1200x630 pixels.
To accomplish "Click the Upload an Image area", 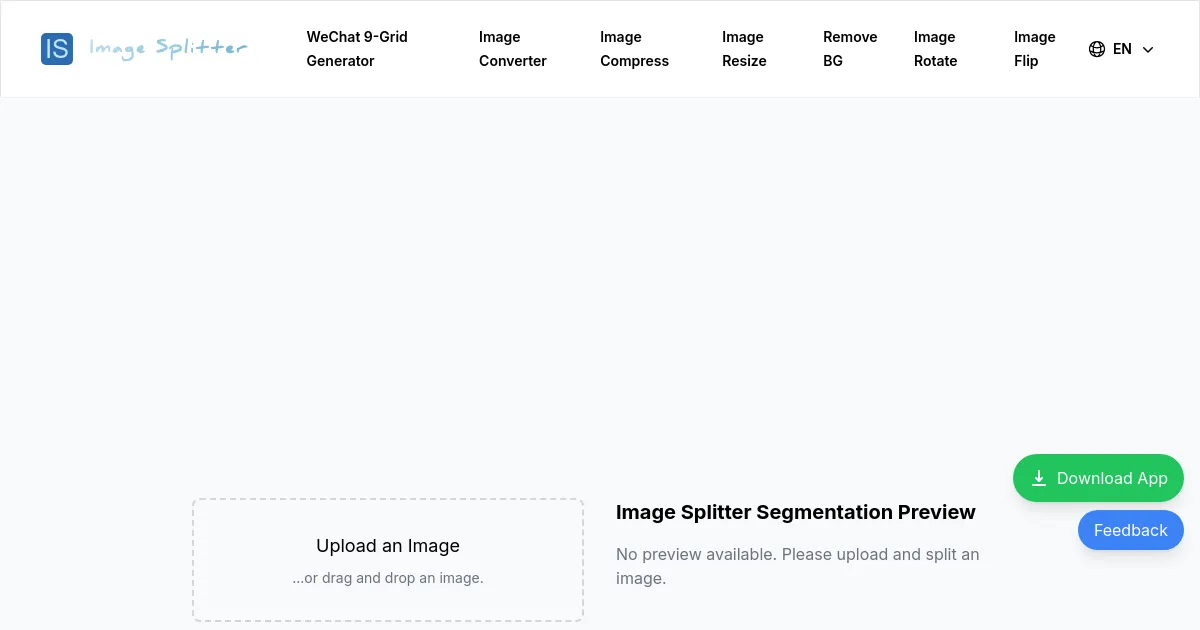I will (388, 560).
